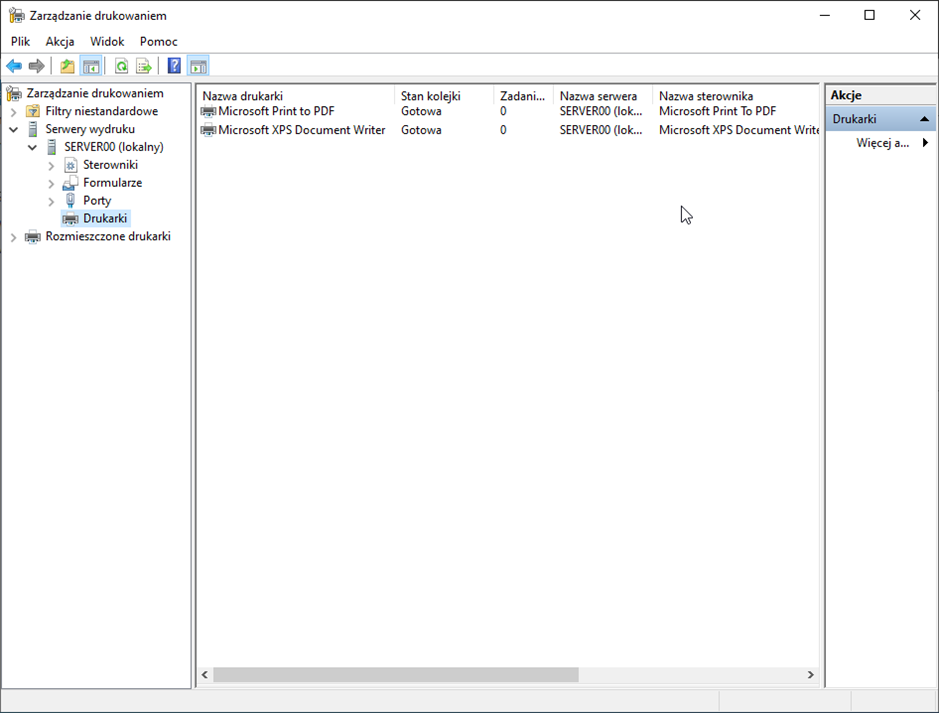The image size is (939, 713).
Task: Open the Akcja menu
Action: (60, 41)
